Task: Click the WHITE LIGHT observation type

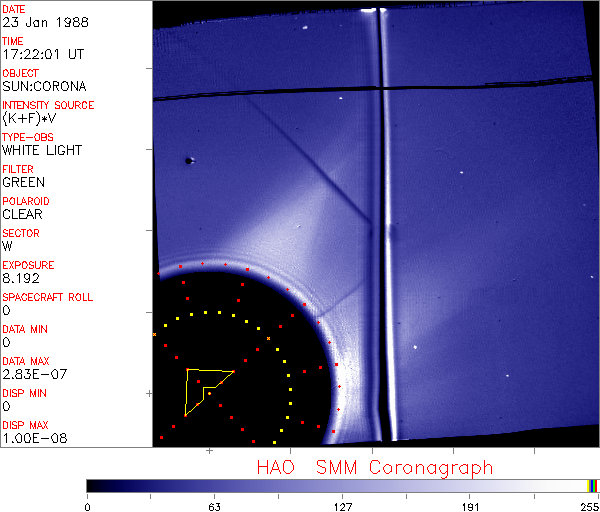Action: coord(42,150)
